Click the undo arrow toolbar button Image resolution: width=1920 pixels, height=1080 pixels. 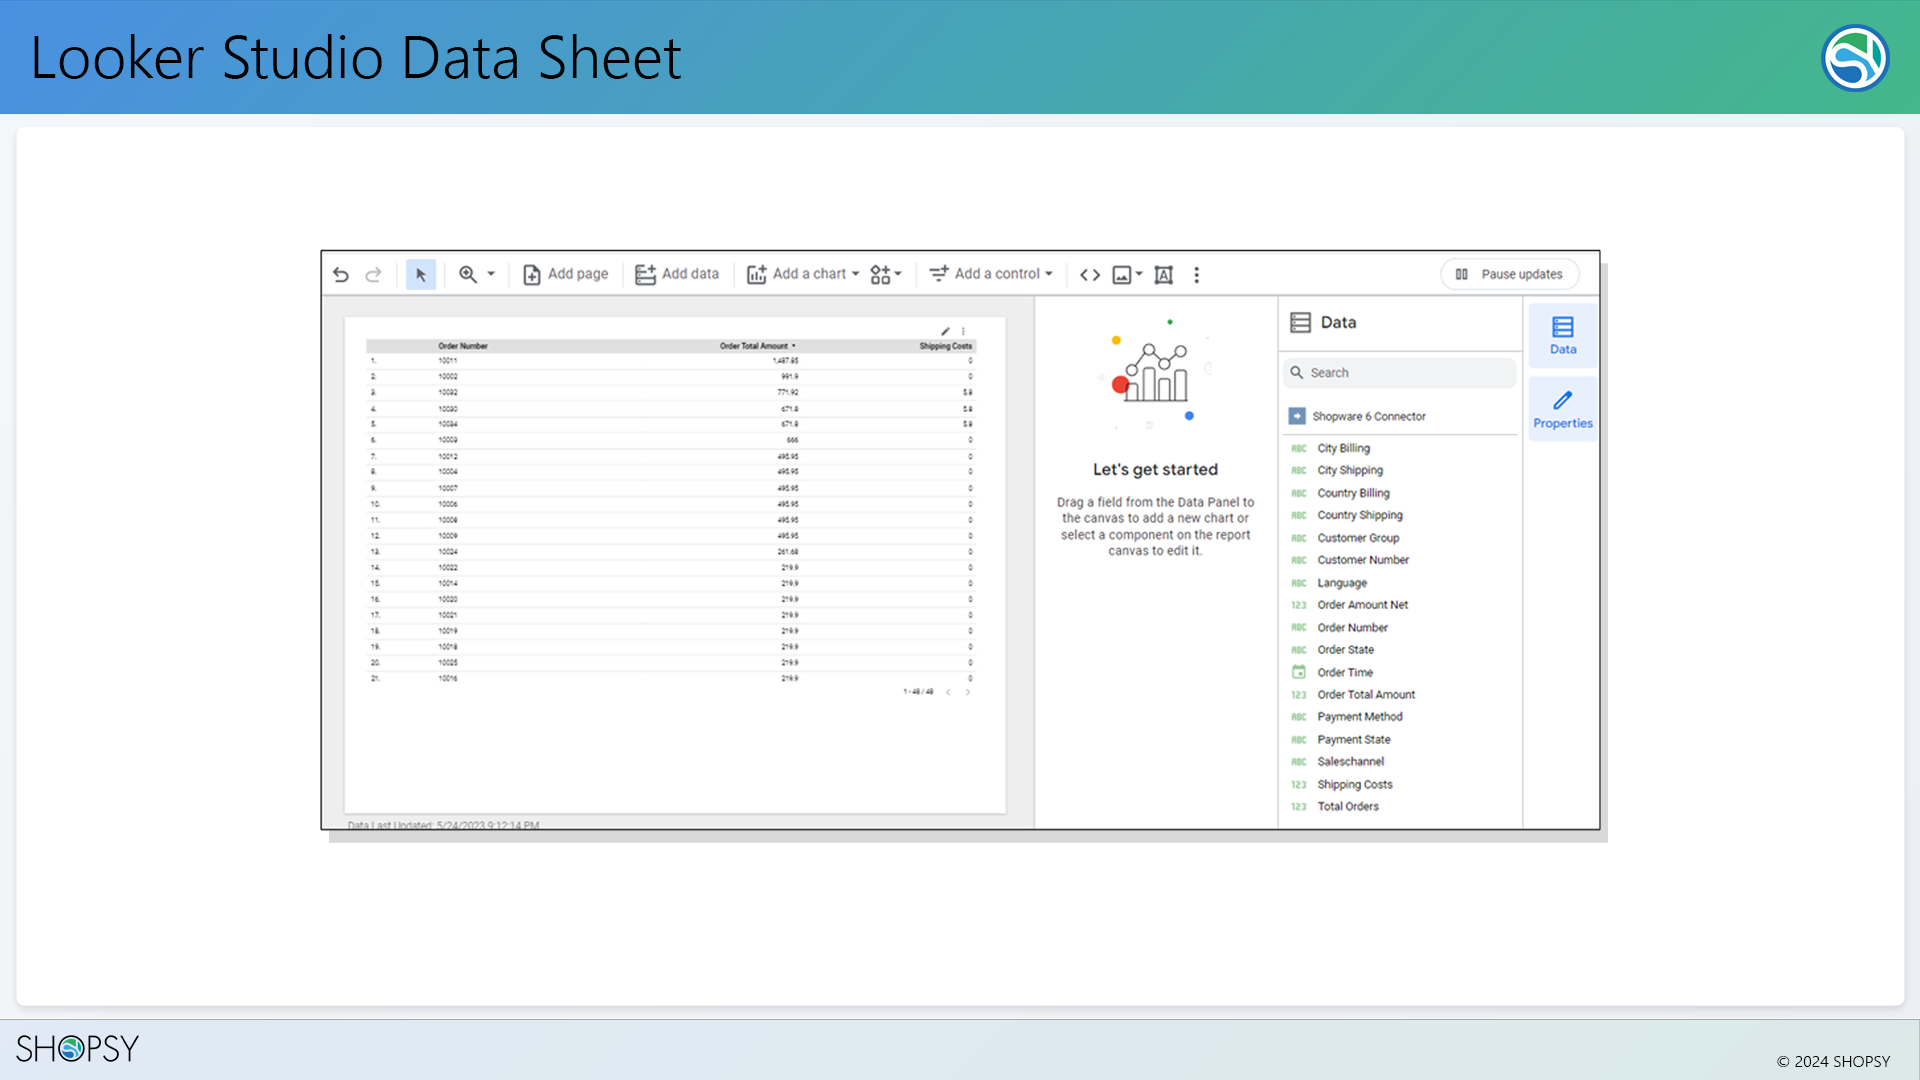tap(340, 274)
